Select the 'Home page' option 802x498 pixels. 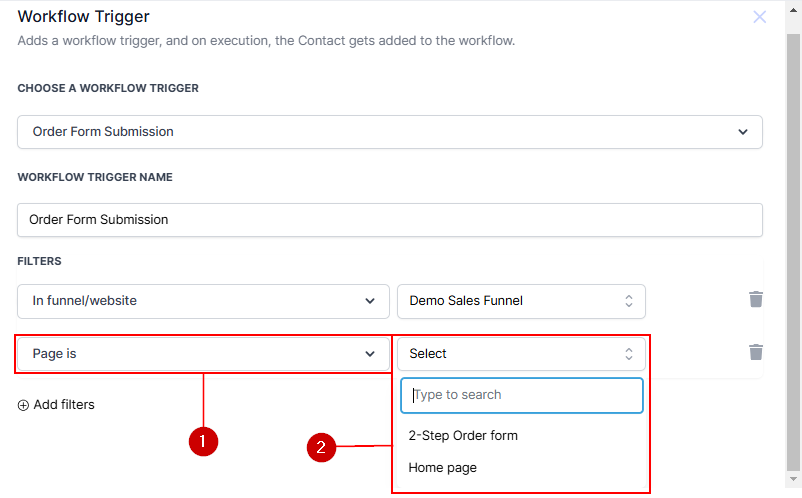[x=443, y=468]
